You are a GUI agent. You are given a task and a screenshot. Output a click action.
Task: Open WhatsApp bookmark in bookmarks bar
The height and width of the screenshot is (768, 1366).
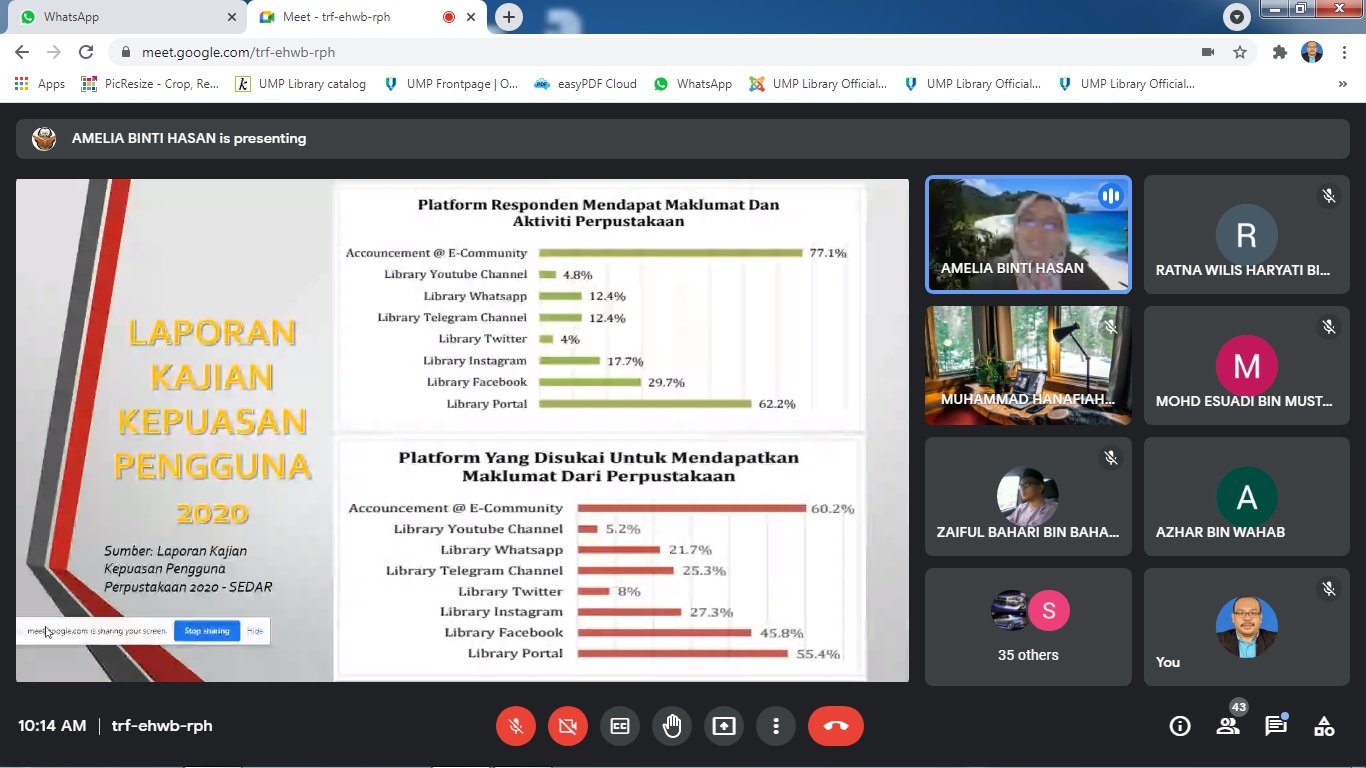click(693, 84)
